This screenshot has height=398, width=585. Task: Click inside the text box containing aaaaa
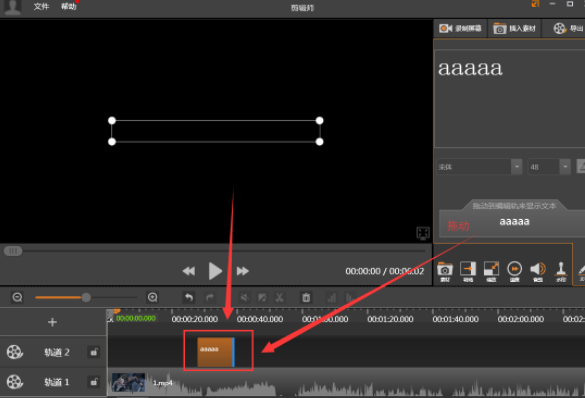click(x=510, y=98)
